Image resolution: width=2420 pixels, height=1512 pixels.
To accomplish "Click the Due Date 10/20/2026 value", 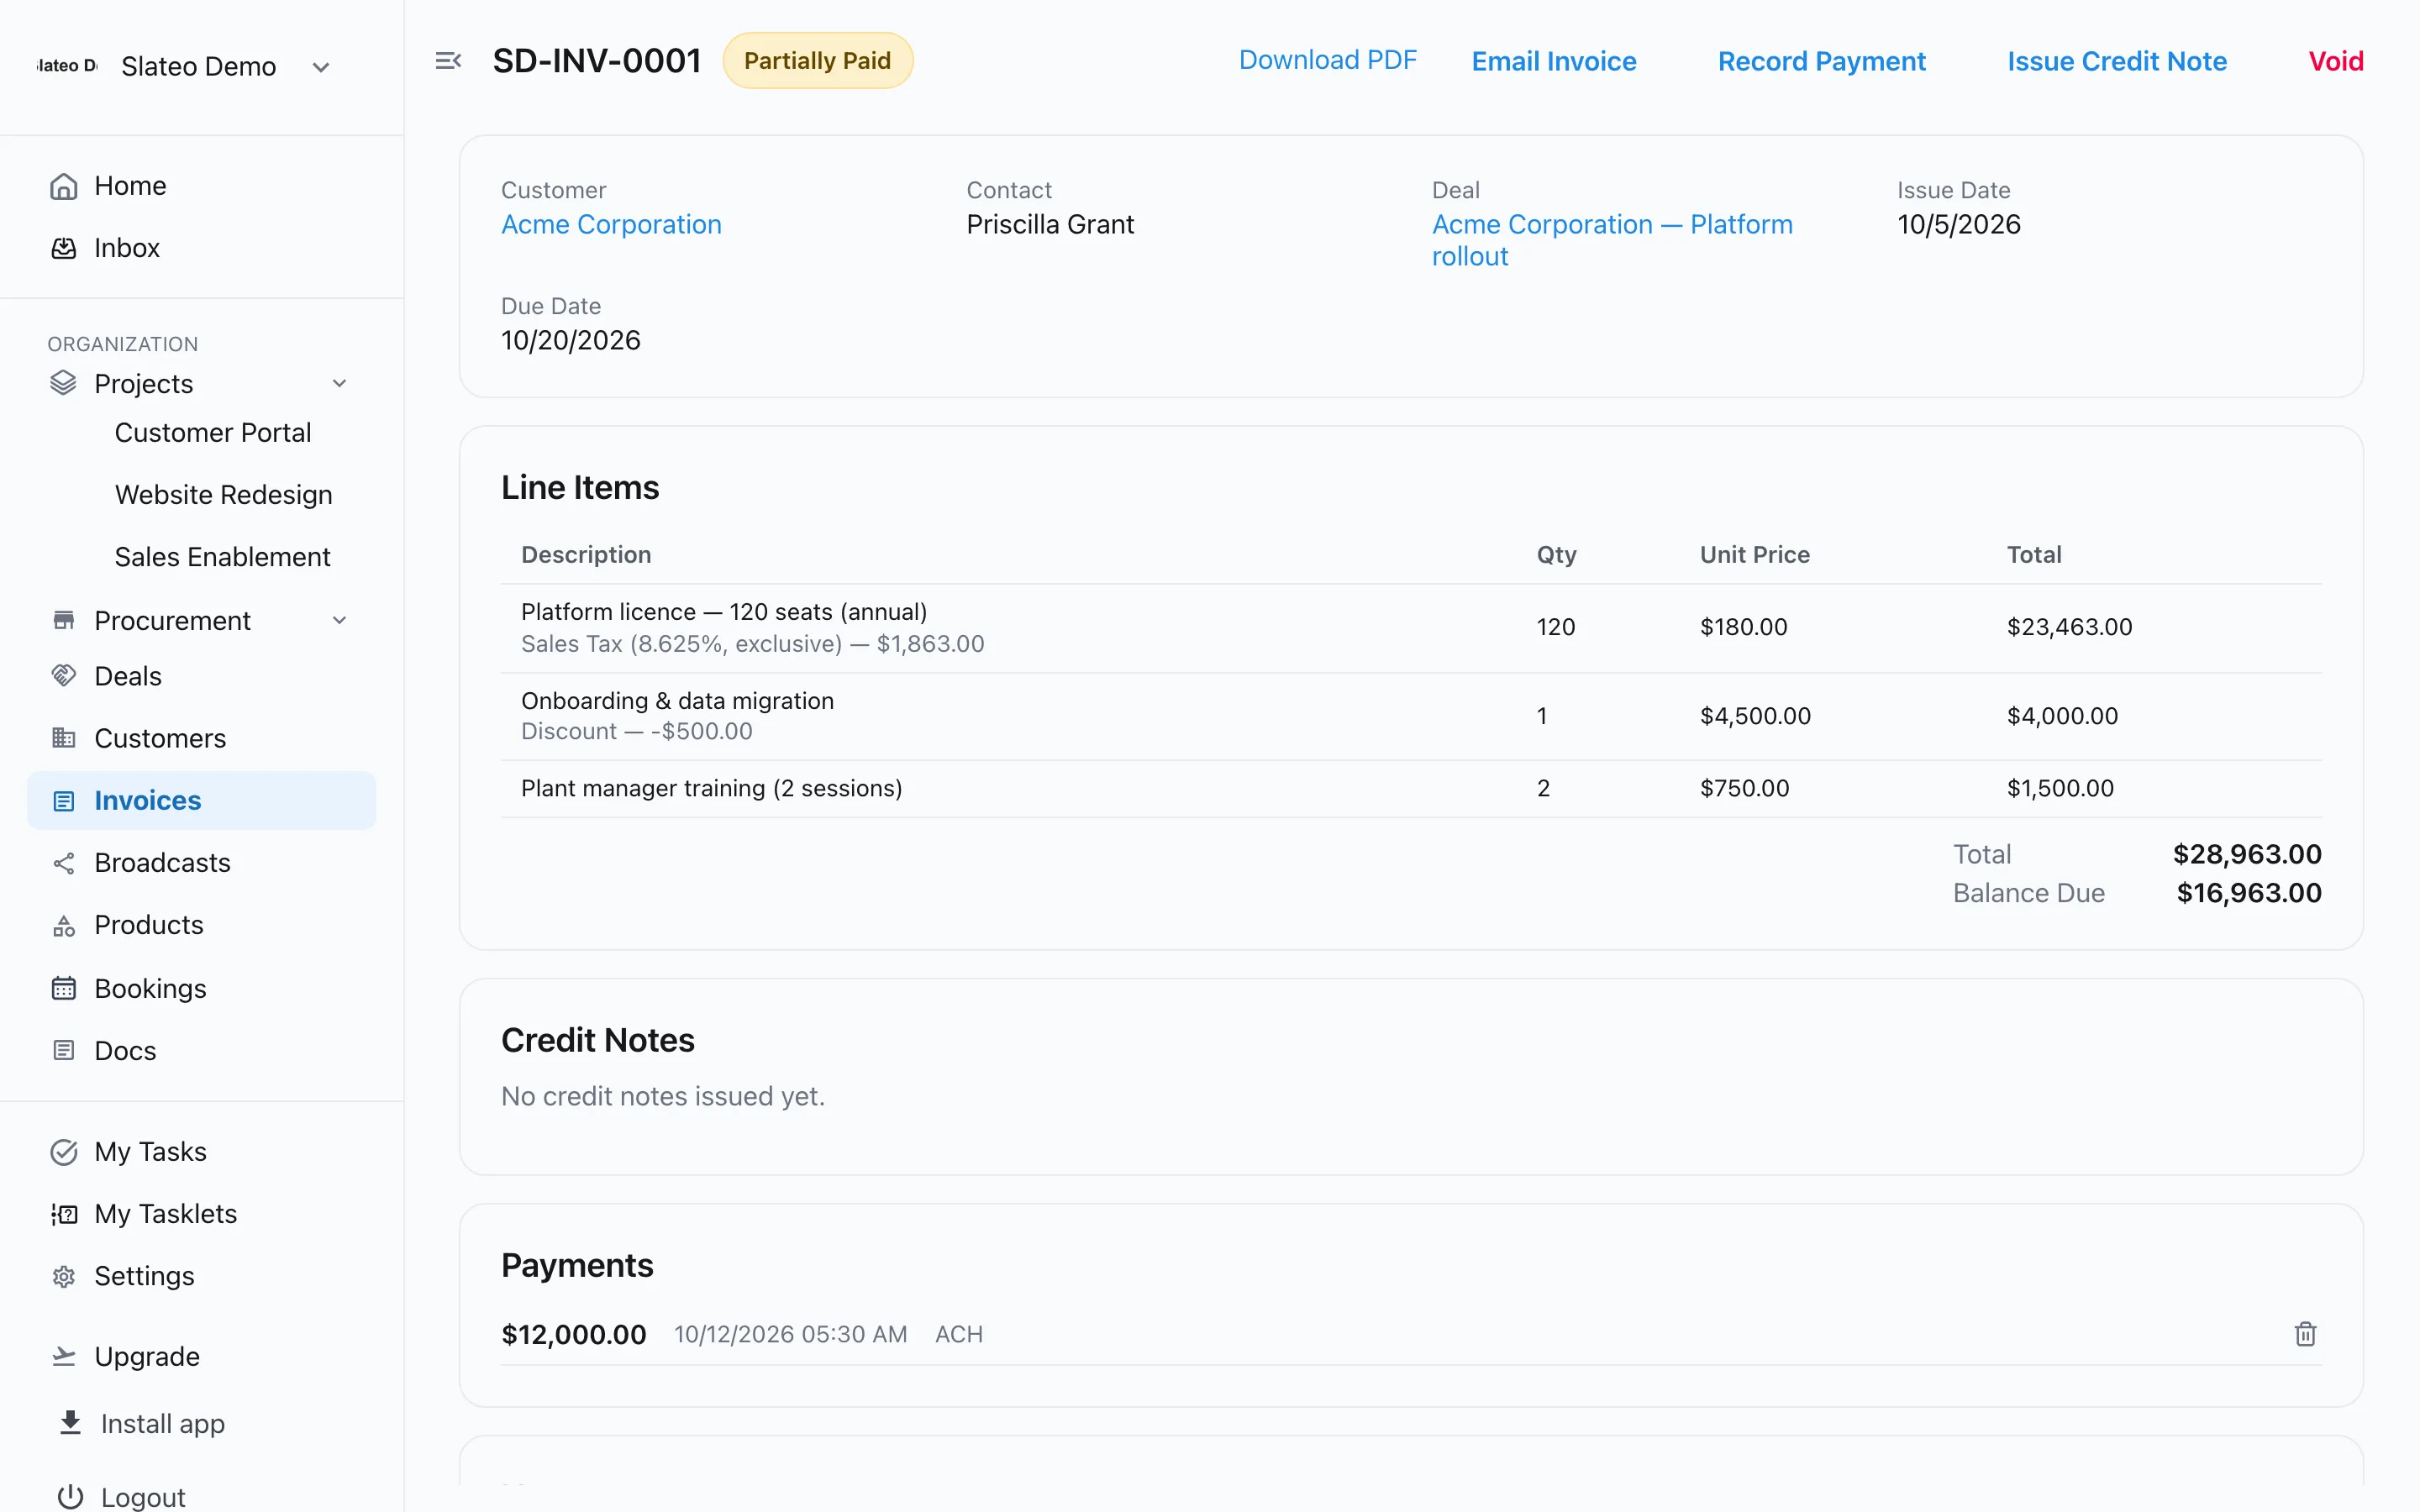I will pos(570,340).
